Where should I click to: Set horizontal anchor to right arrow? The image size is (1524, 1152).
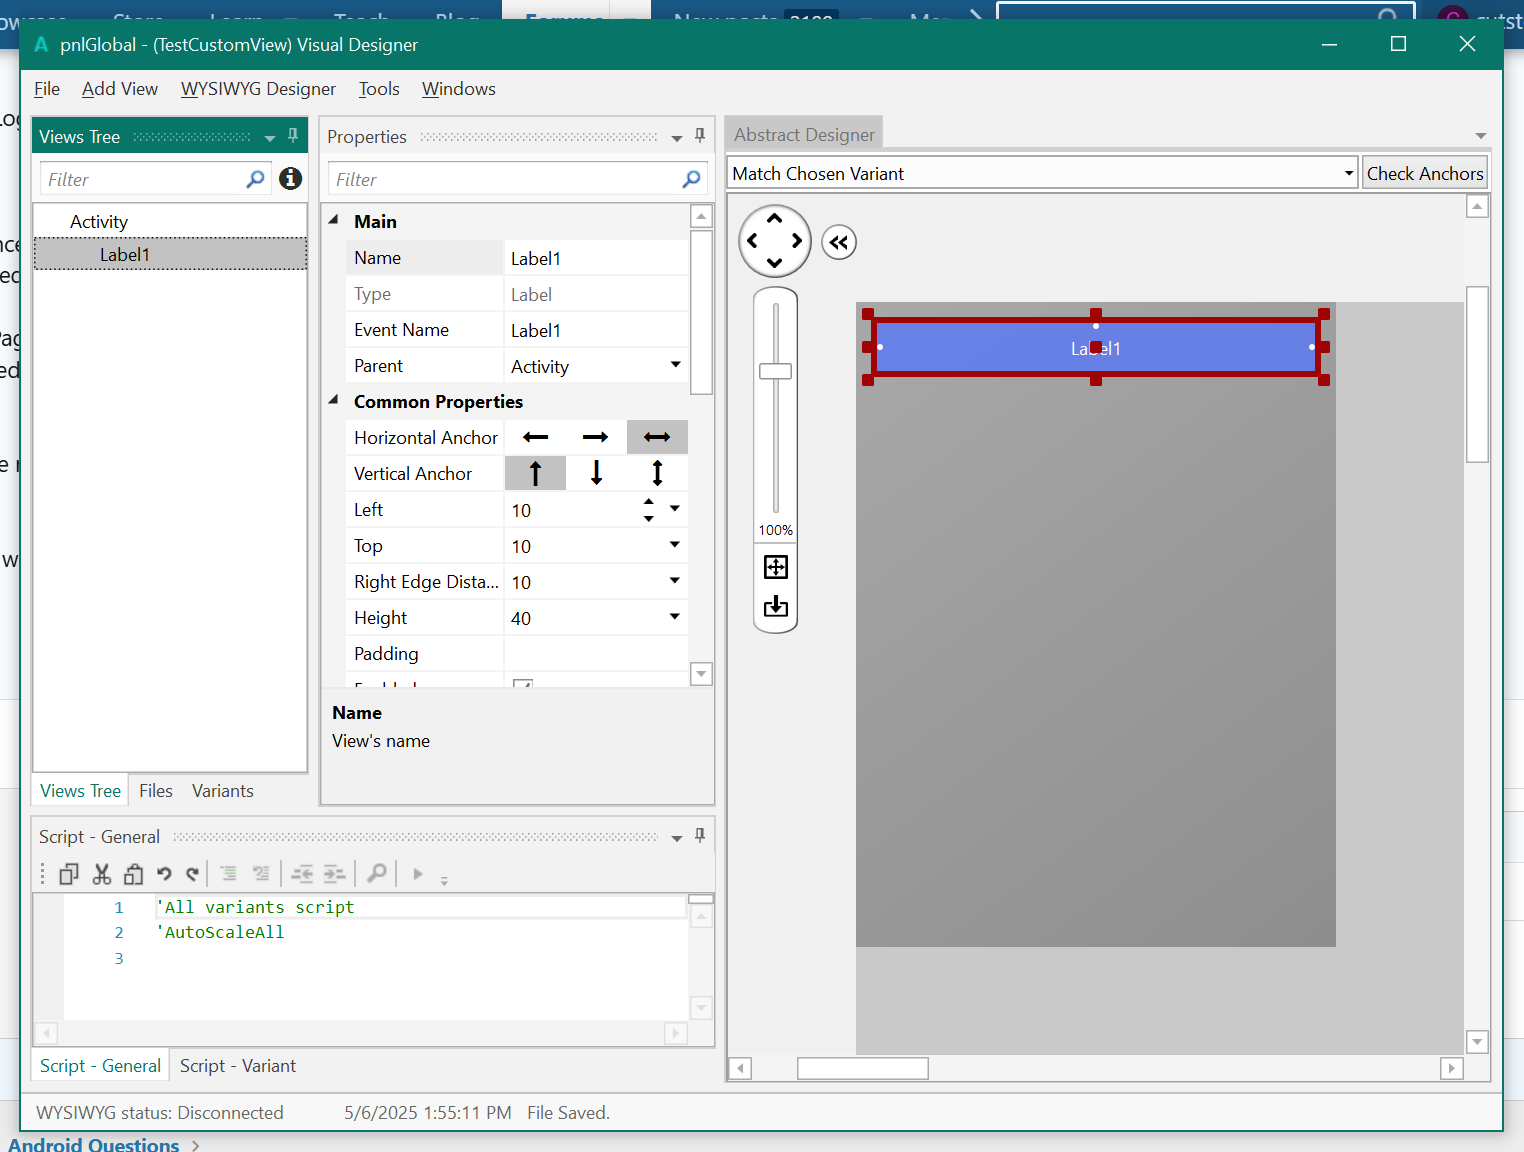tap(596, 437)
